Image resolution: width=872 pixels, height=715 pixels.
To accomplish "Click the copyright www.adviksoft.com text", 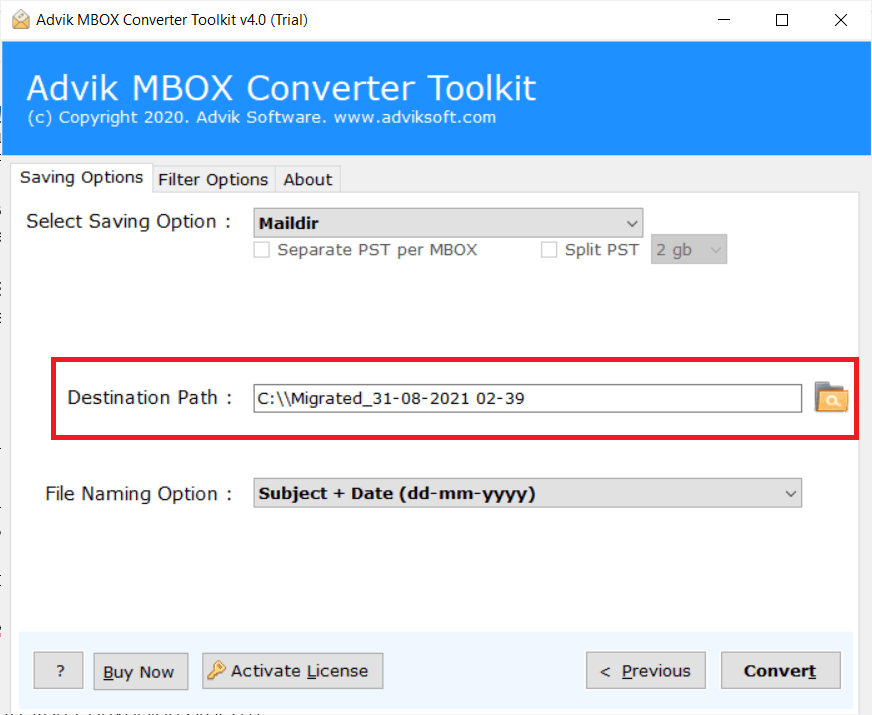I will 262,117.
